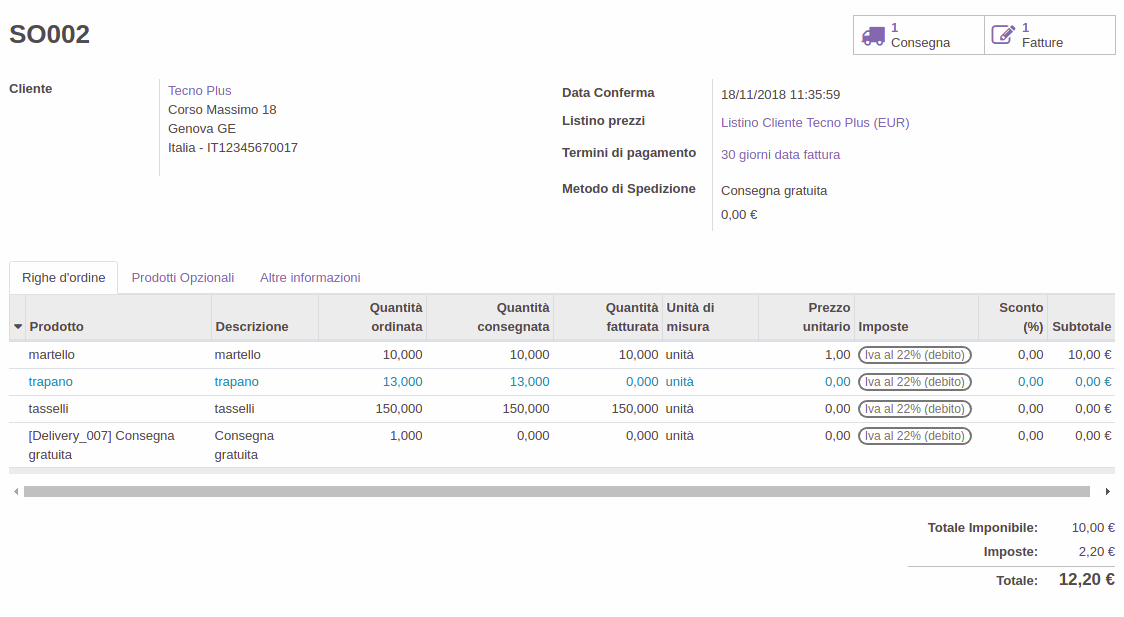Click martello subtotal 10,00 €
Viewport: 1124px width, 617px height.
coord(1090,355)
